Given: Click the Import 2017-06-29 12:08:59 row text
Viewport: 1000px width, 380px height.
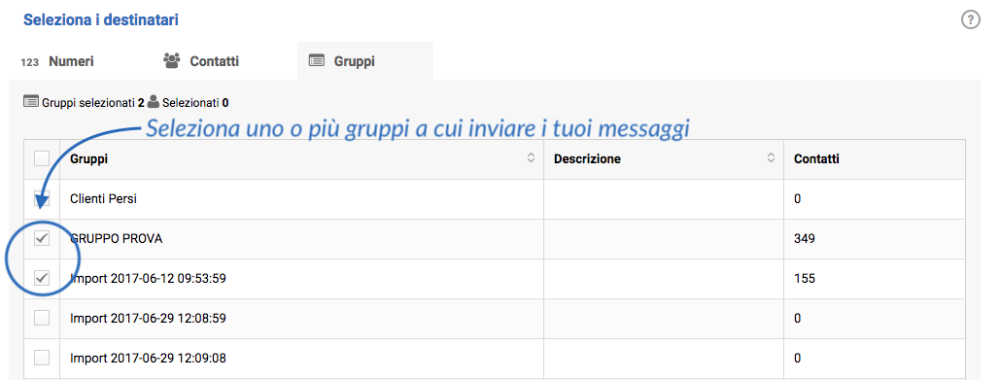Looking at the screenshot, I should pyautogui.click(x=148, y=318).
